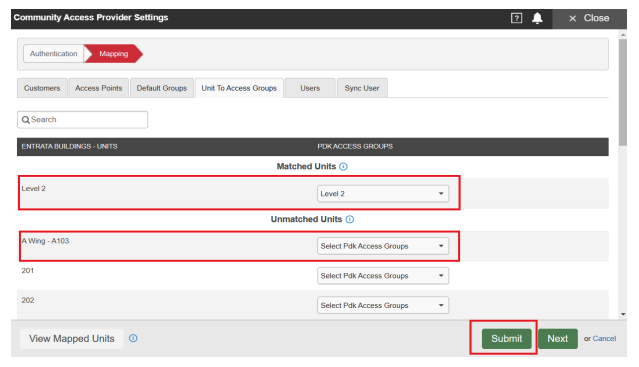Click the green Submit button
639x367 pixels.
coord(507,338)
